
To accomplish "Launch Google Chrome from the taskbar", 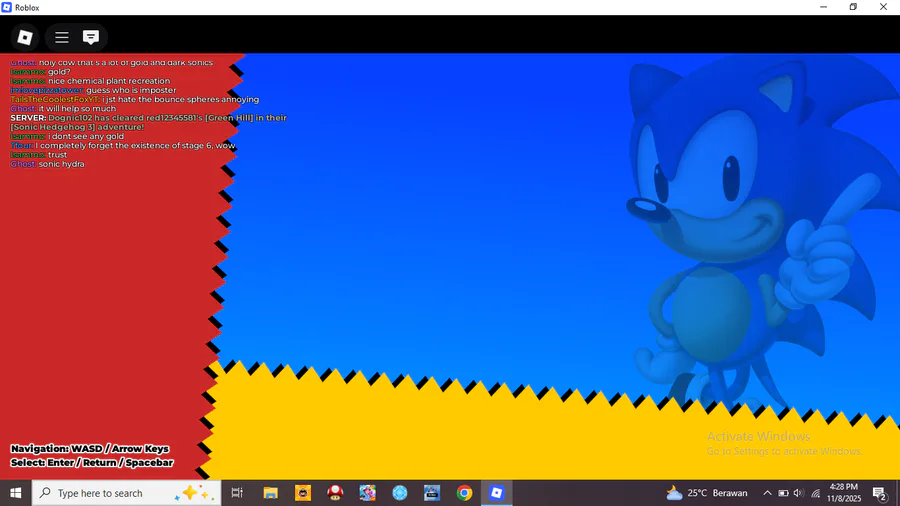I will click(464, 493).
